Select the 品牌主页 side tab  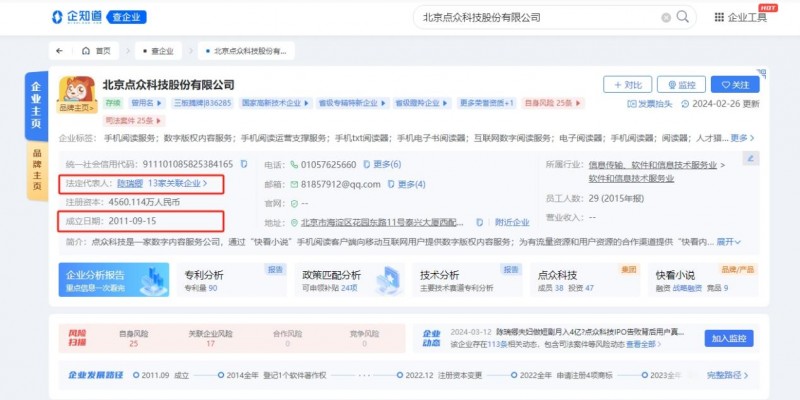37,170
